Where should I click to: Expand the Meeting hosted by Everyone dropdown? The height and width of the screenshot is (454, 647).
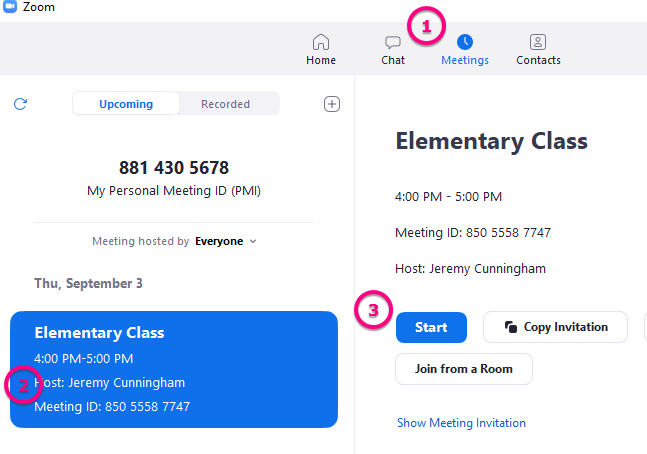225,241
